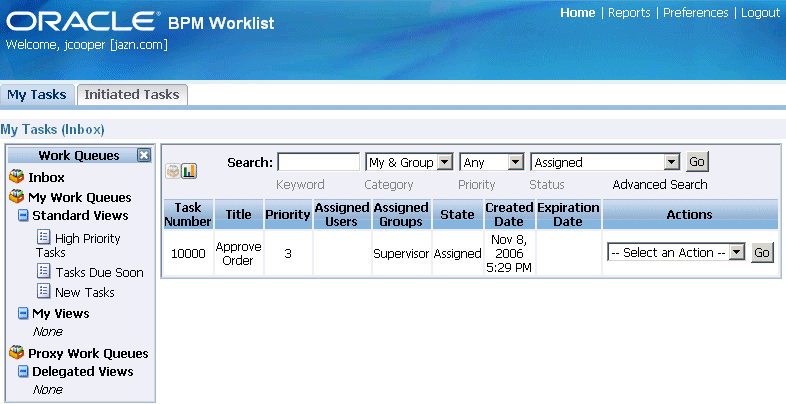Screen dimensions: 786x404
Task: Click the Logout link
Action: tap(760, 13)
